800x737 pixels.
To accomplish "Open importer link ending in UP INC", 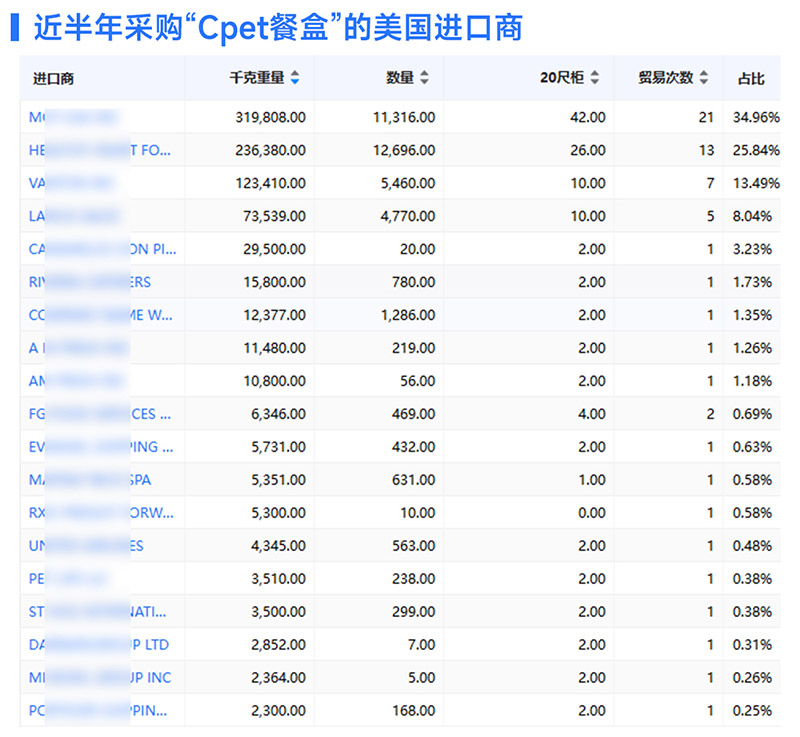I will (100, 677).
